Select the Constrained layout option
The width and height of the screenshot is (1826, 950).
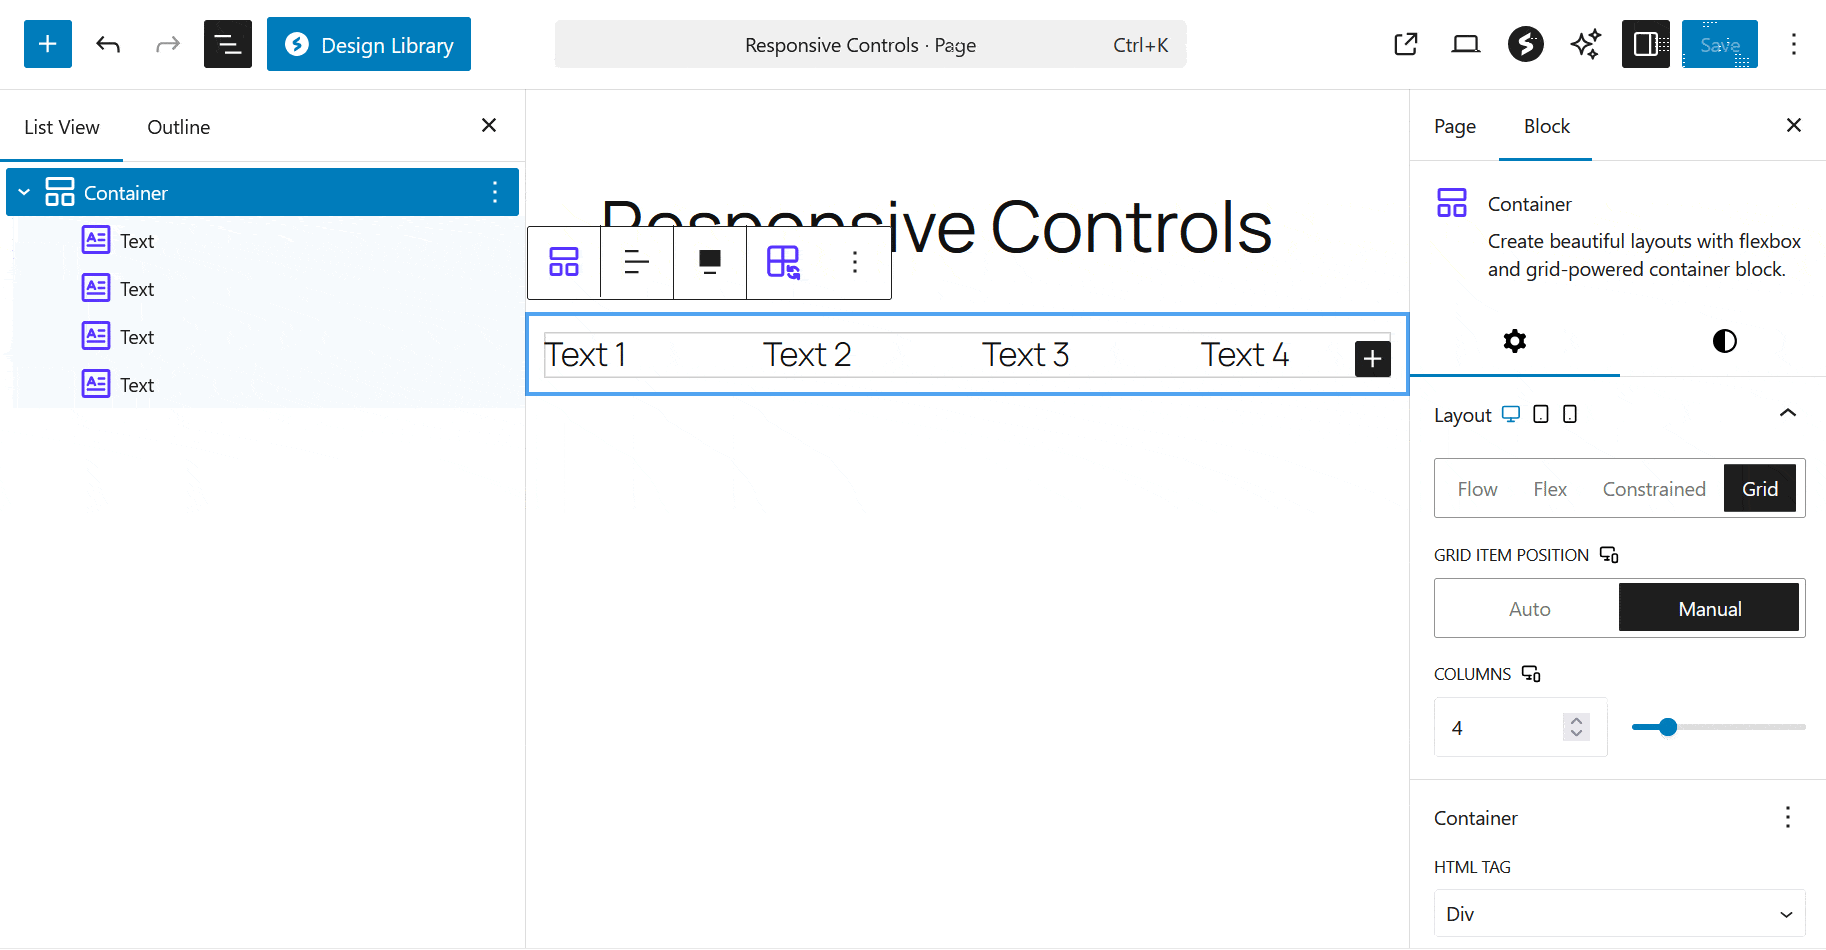click(1653, 489)
